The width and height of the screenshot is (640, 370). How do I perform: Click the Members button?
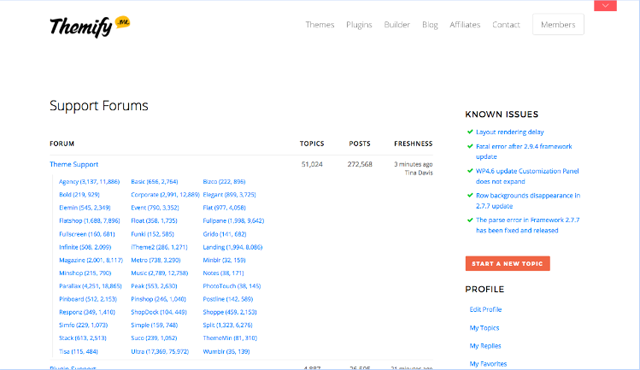pos(558,24)
